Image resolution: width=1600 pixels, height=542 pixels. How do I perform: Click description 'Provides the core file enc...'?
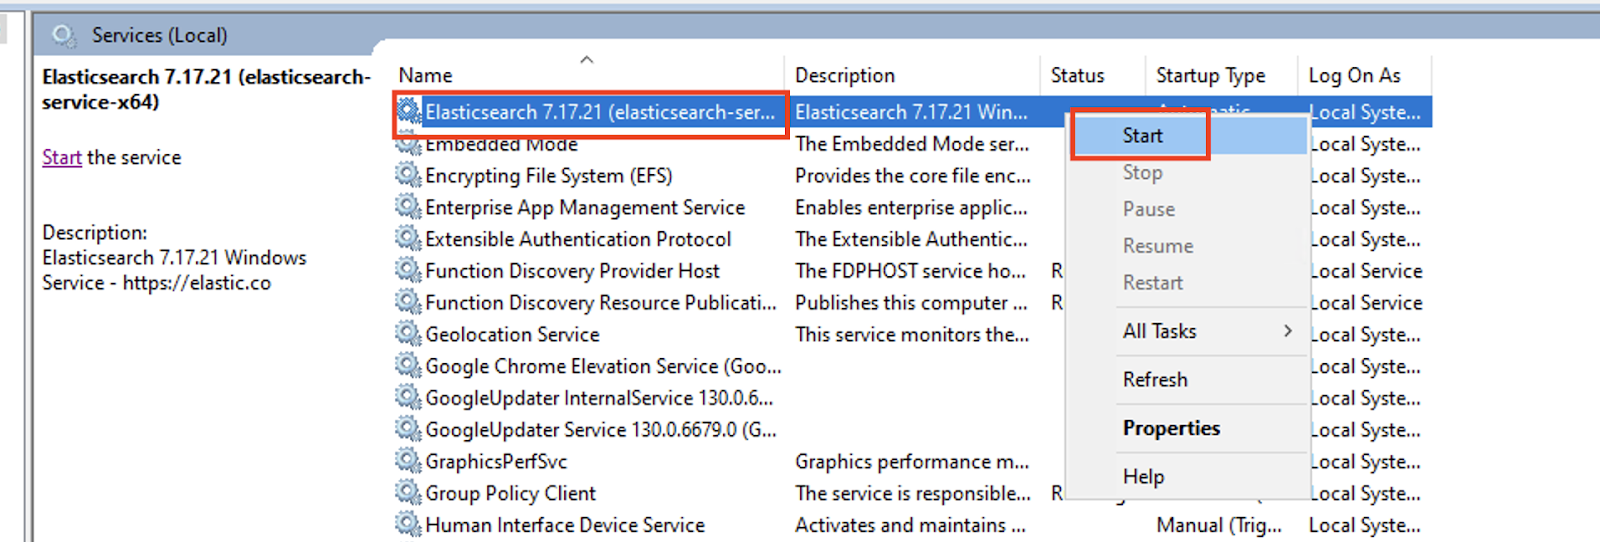coord(913,176)
